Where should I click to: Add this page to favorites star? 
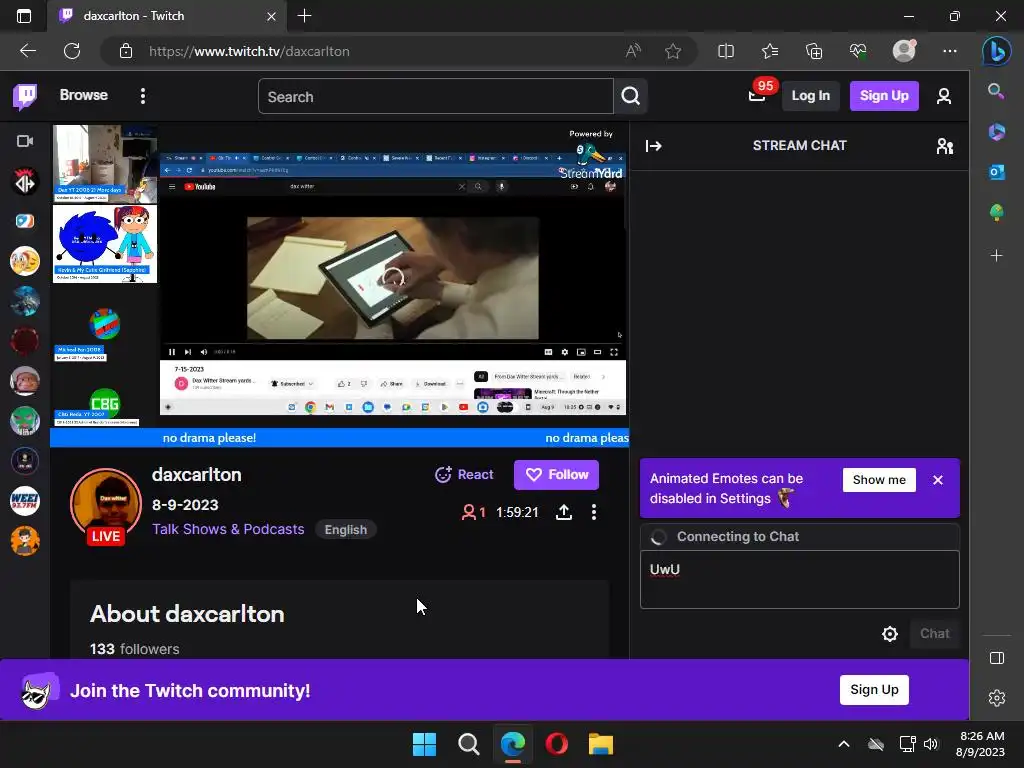pyautogui.click(x=673, y=51)
